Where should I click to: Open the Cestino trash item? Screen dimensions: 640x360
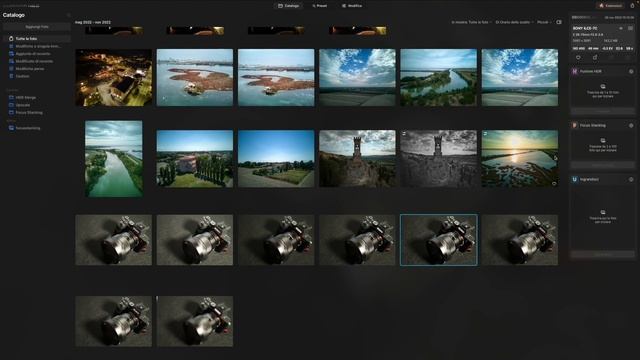pos(19,76)
